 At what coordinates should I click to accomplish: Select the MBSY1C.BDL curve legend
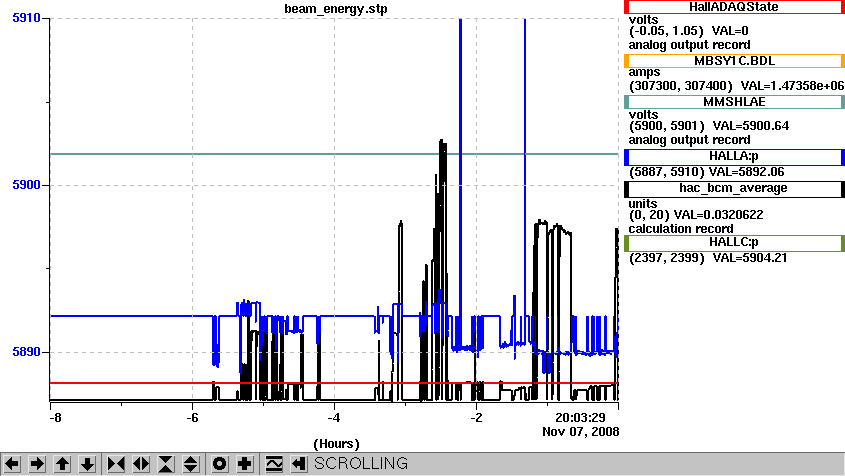coord(734,61)
